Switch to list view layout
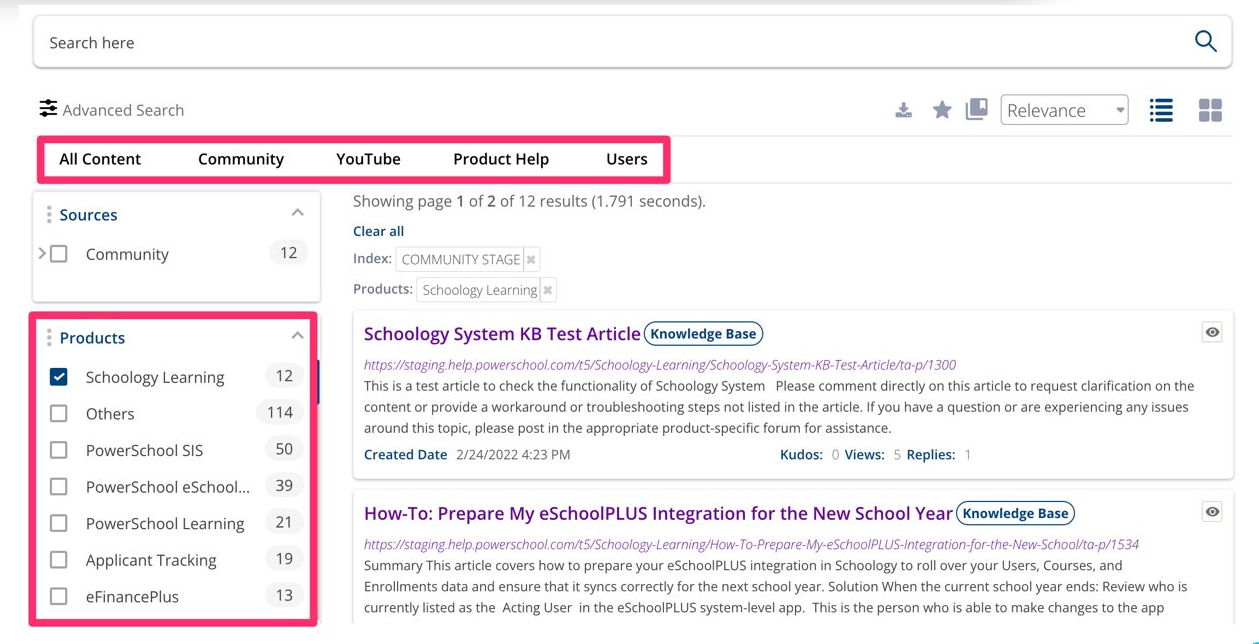 [x=1160, y=111]
